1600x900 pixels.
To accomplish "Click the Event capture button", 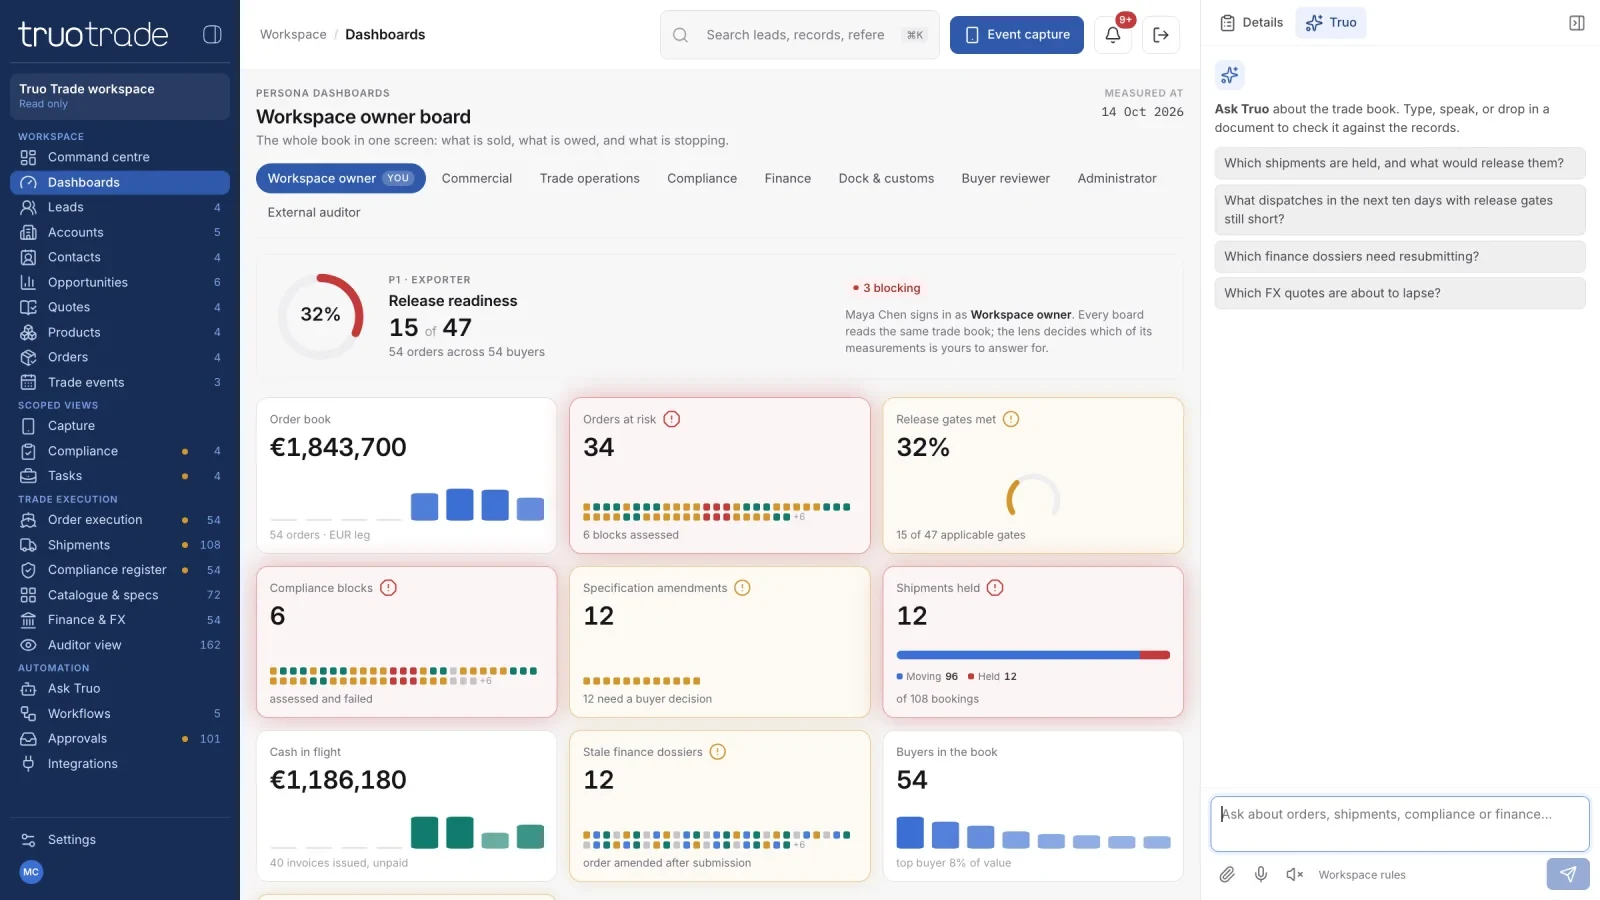I will [x=1017, y=35].
